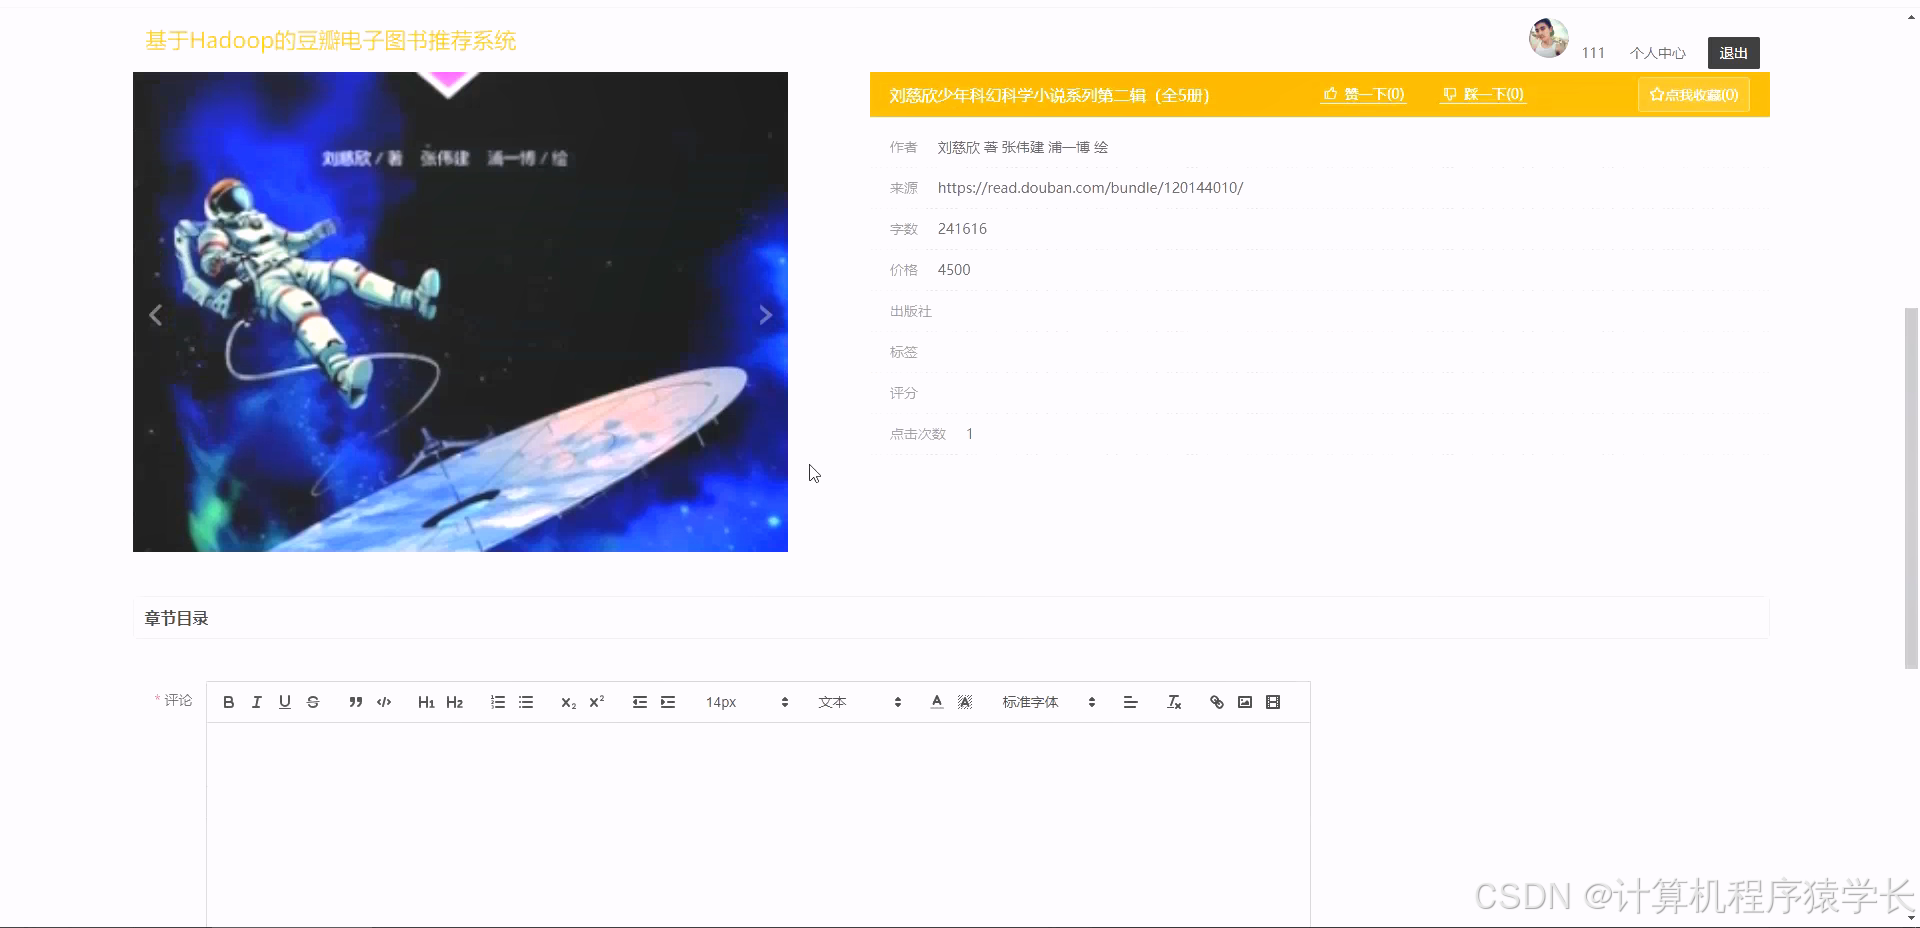Insert an image in the comment
The height and width of the screenshot is (928, 1920).
coord(1245,702)
